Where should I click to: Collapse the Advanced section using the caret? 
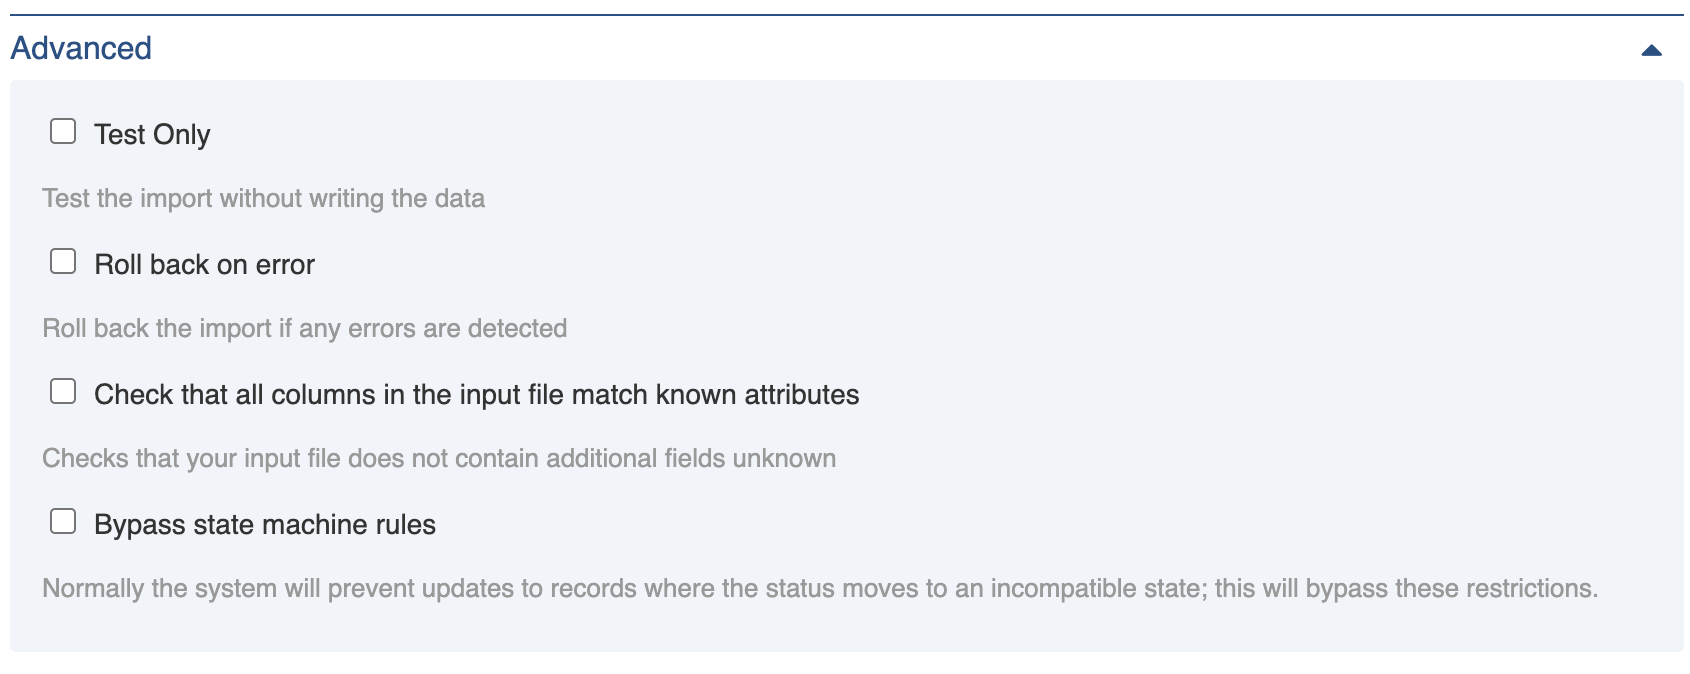coord(1651,50)
